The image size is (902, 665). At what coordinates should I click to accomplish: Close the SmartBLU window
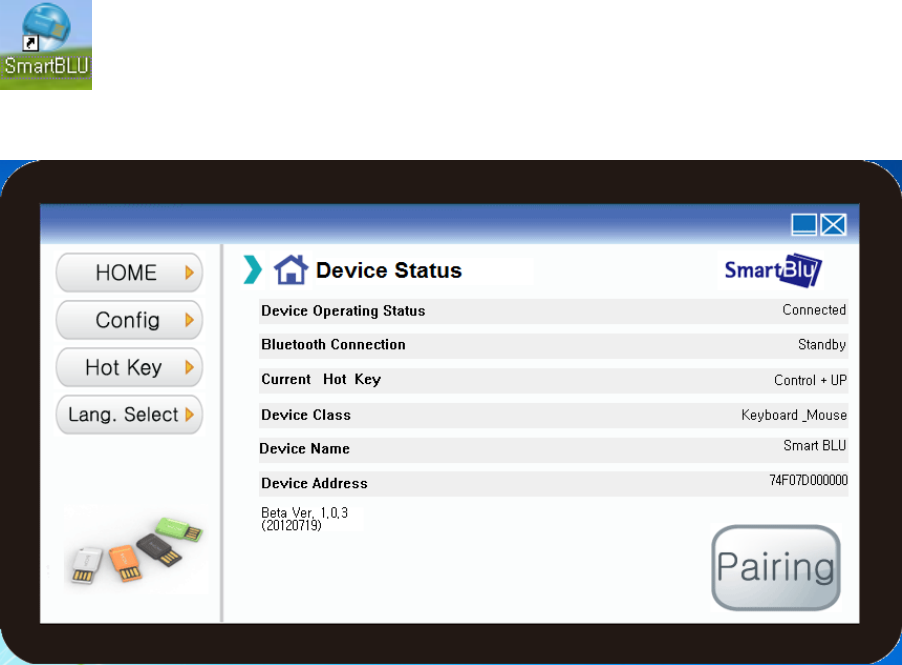(833, 224)
